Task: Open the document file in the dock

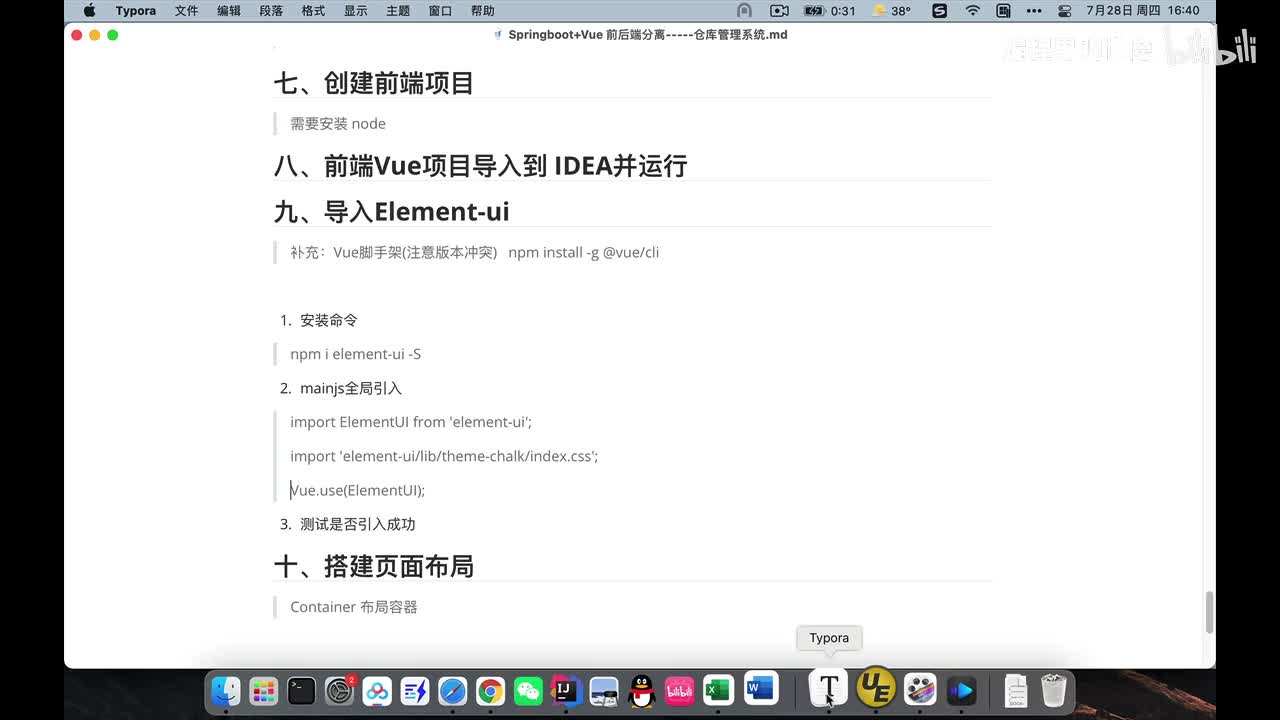Action: 1016,690
